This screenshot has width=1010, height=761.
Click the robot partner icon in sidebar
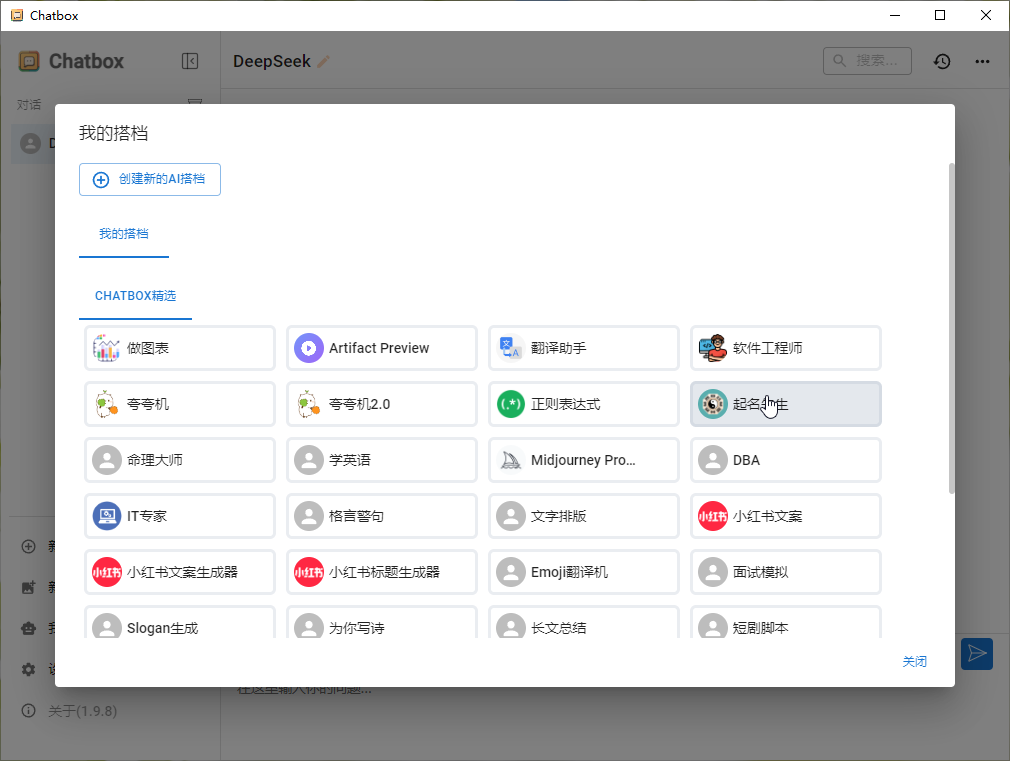[x=28, y=628]
